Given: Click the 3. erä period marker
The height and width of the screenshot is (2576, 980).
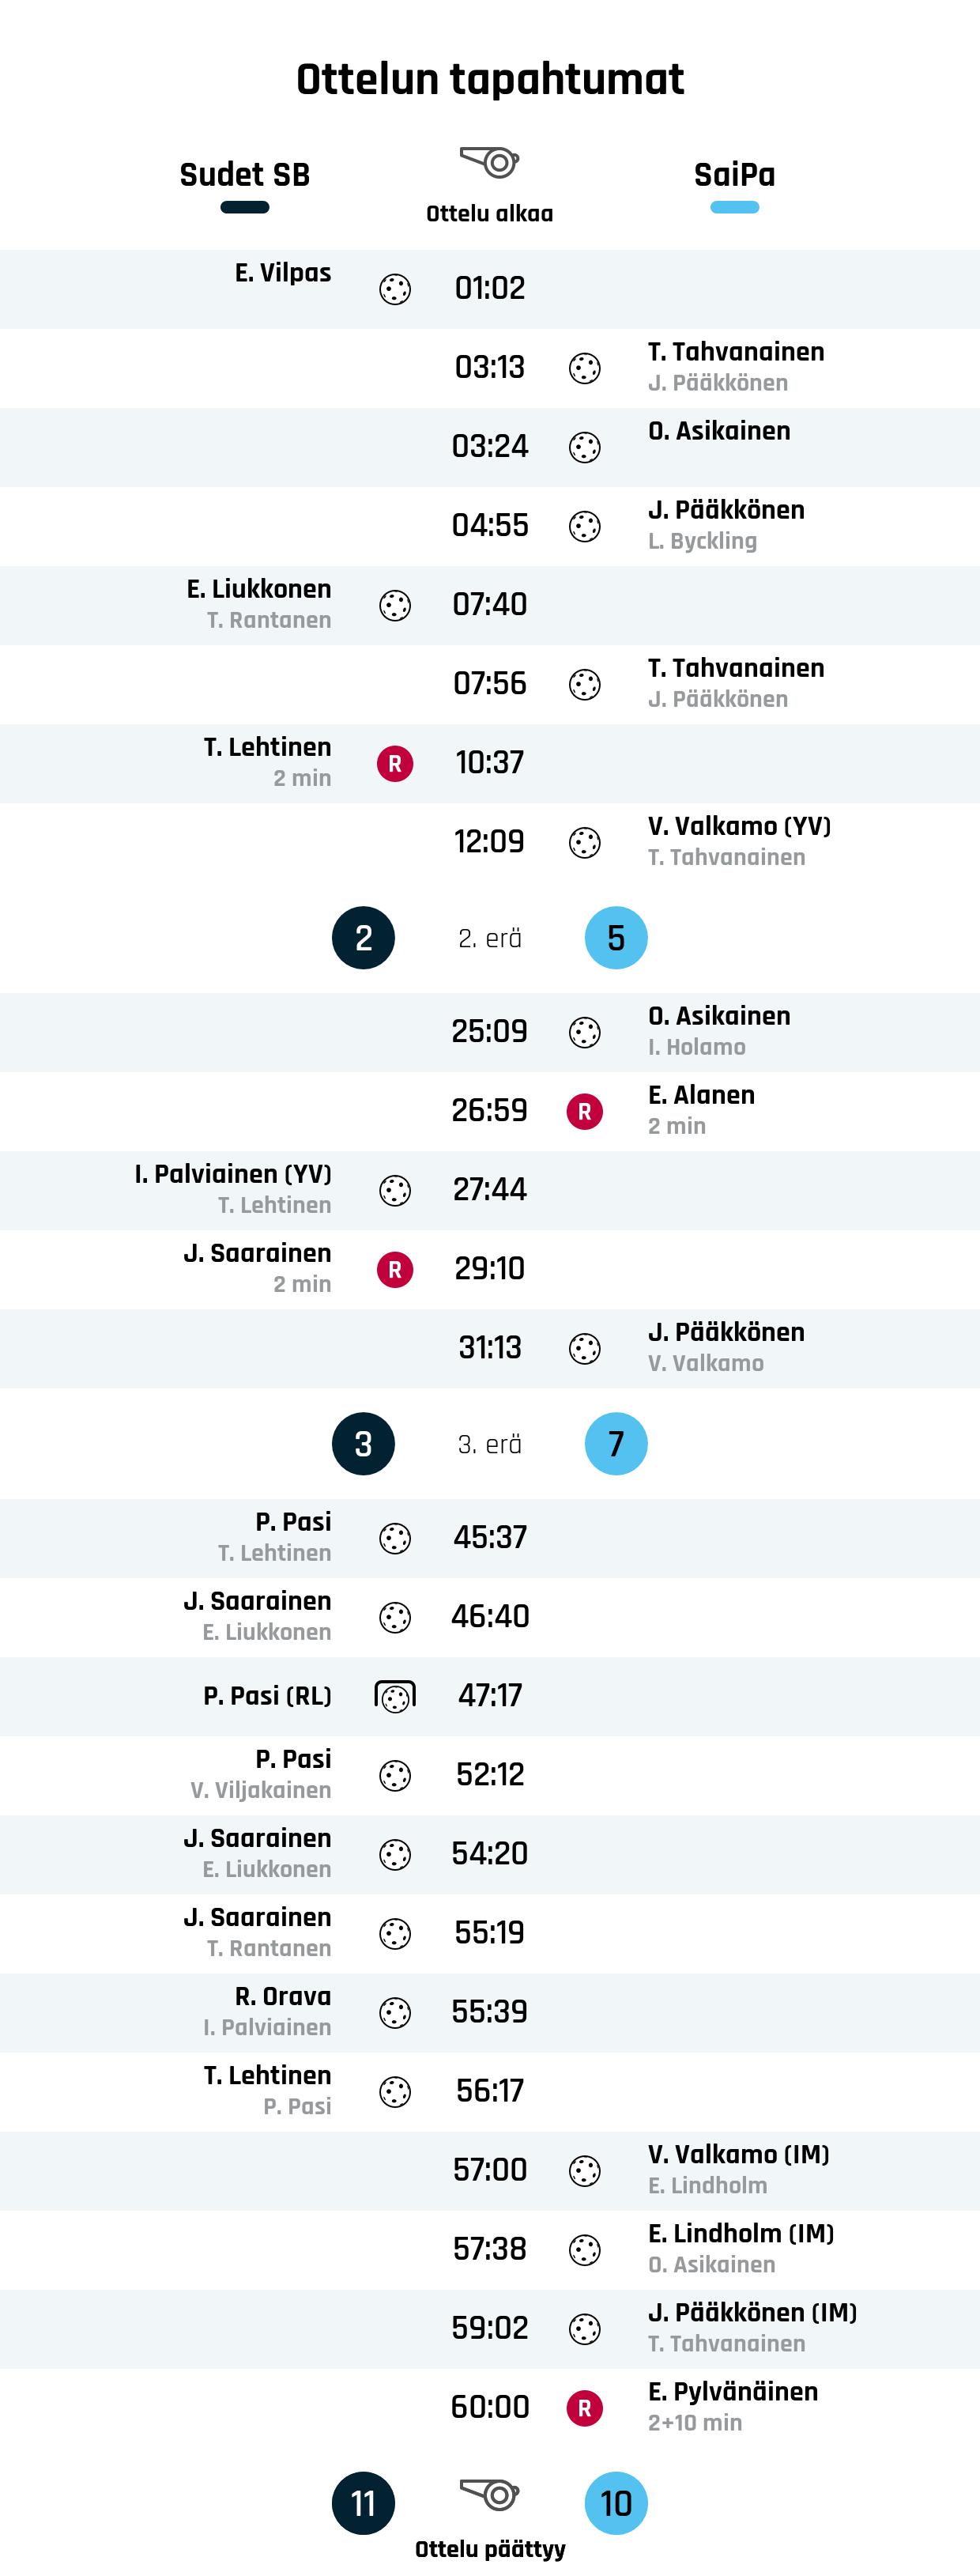Looking at the screenshot, I should click(x=490, y=1444).
